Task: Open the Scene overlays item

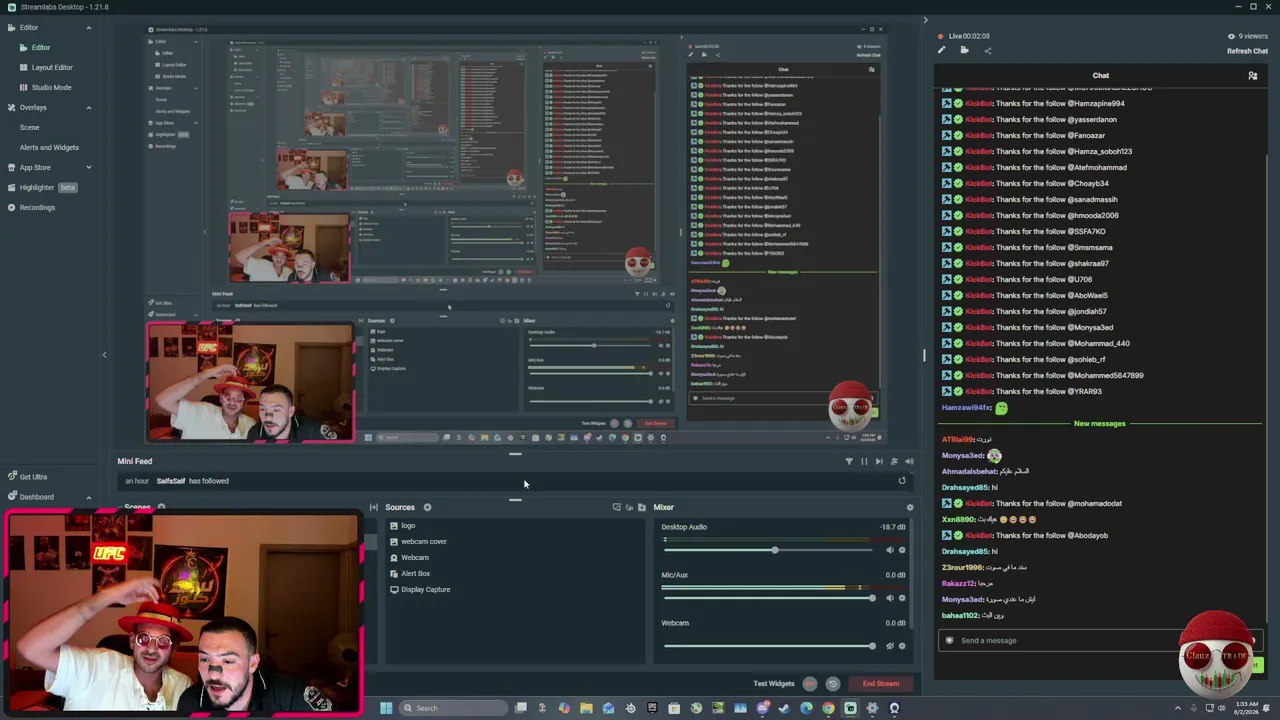Action: pos(30,127)
